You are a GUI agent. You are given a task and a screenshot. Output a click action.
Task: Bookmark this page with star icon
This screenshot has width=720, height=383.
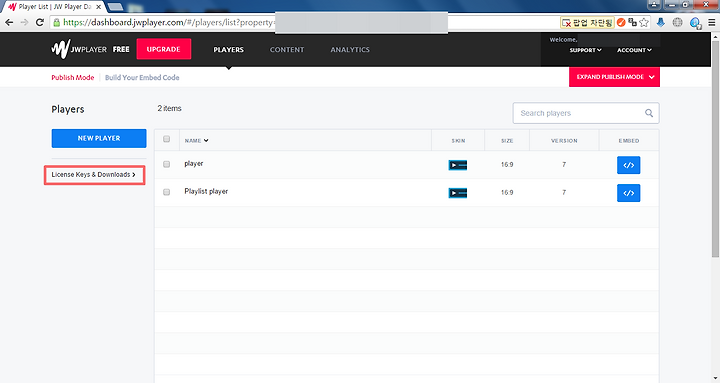[644, 22]
